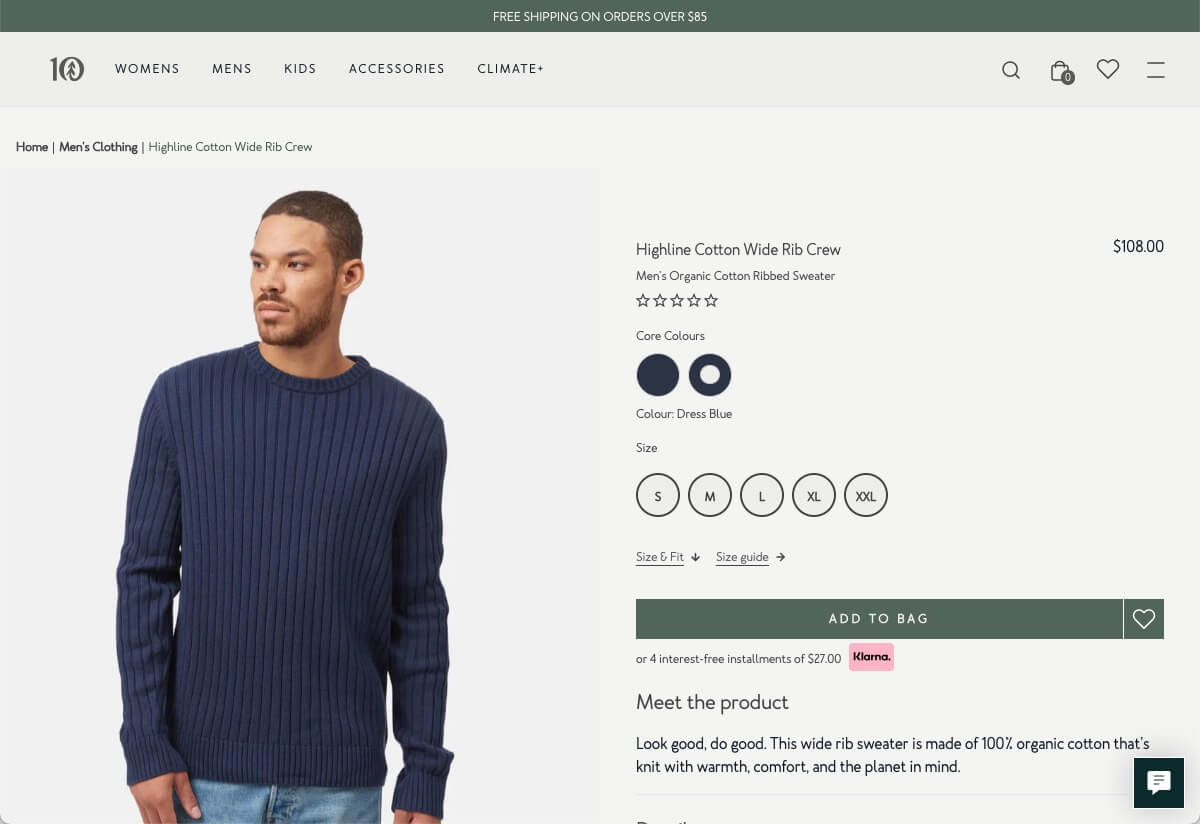The image size is (1200, 824).
Task: Open the hamburger menu icon
Action: point(1156,70)
